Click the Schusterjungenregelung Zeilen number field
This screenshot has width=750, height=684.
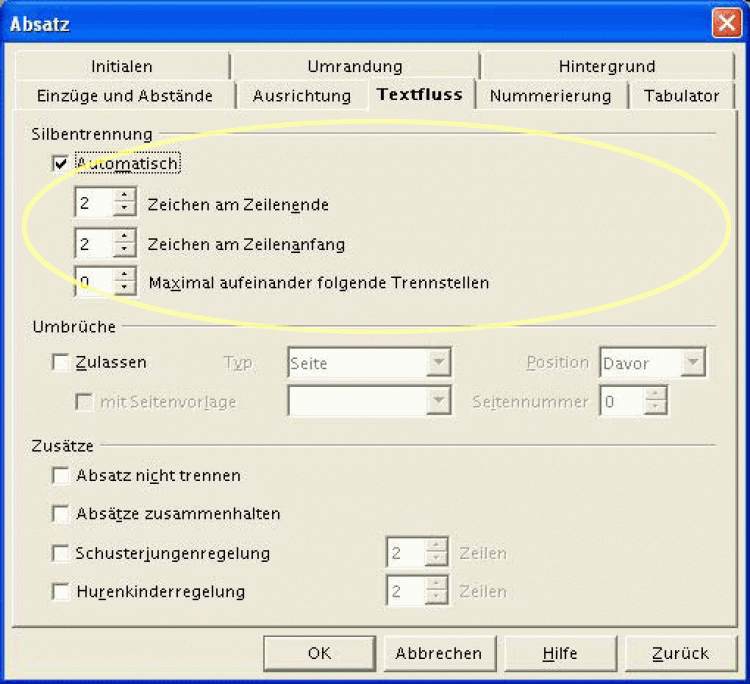pyautogui.click(x=406, y=552)
